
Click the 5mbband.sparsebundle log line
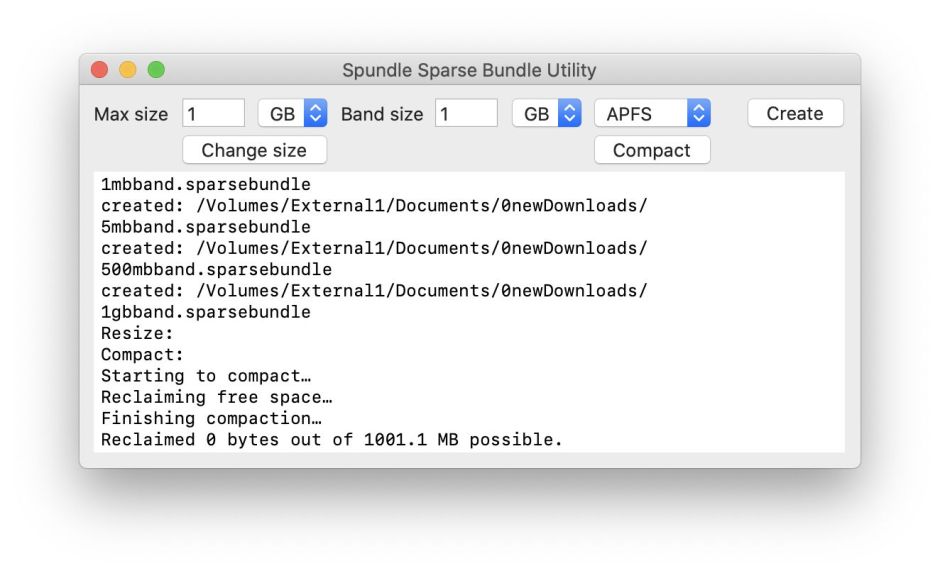click(206, 227)
